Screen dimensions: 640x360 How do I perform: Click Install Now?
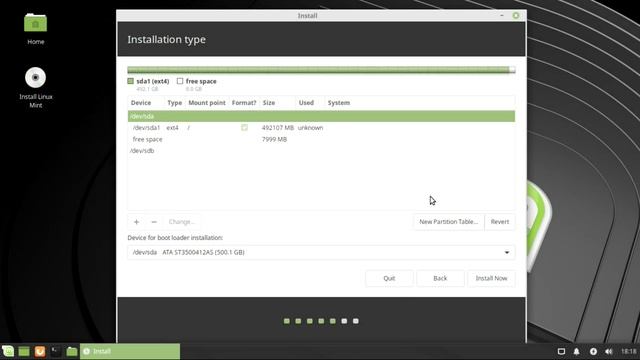(x=491, y=278)
